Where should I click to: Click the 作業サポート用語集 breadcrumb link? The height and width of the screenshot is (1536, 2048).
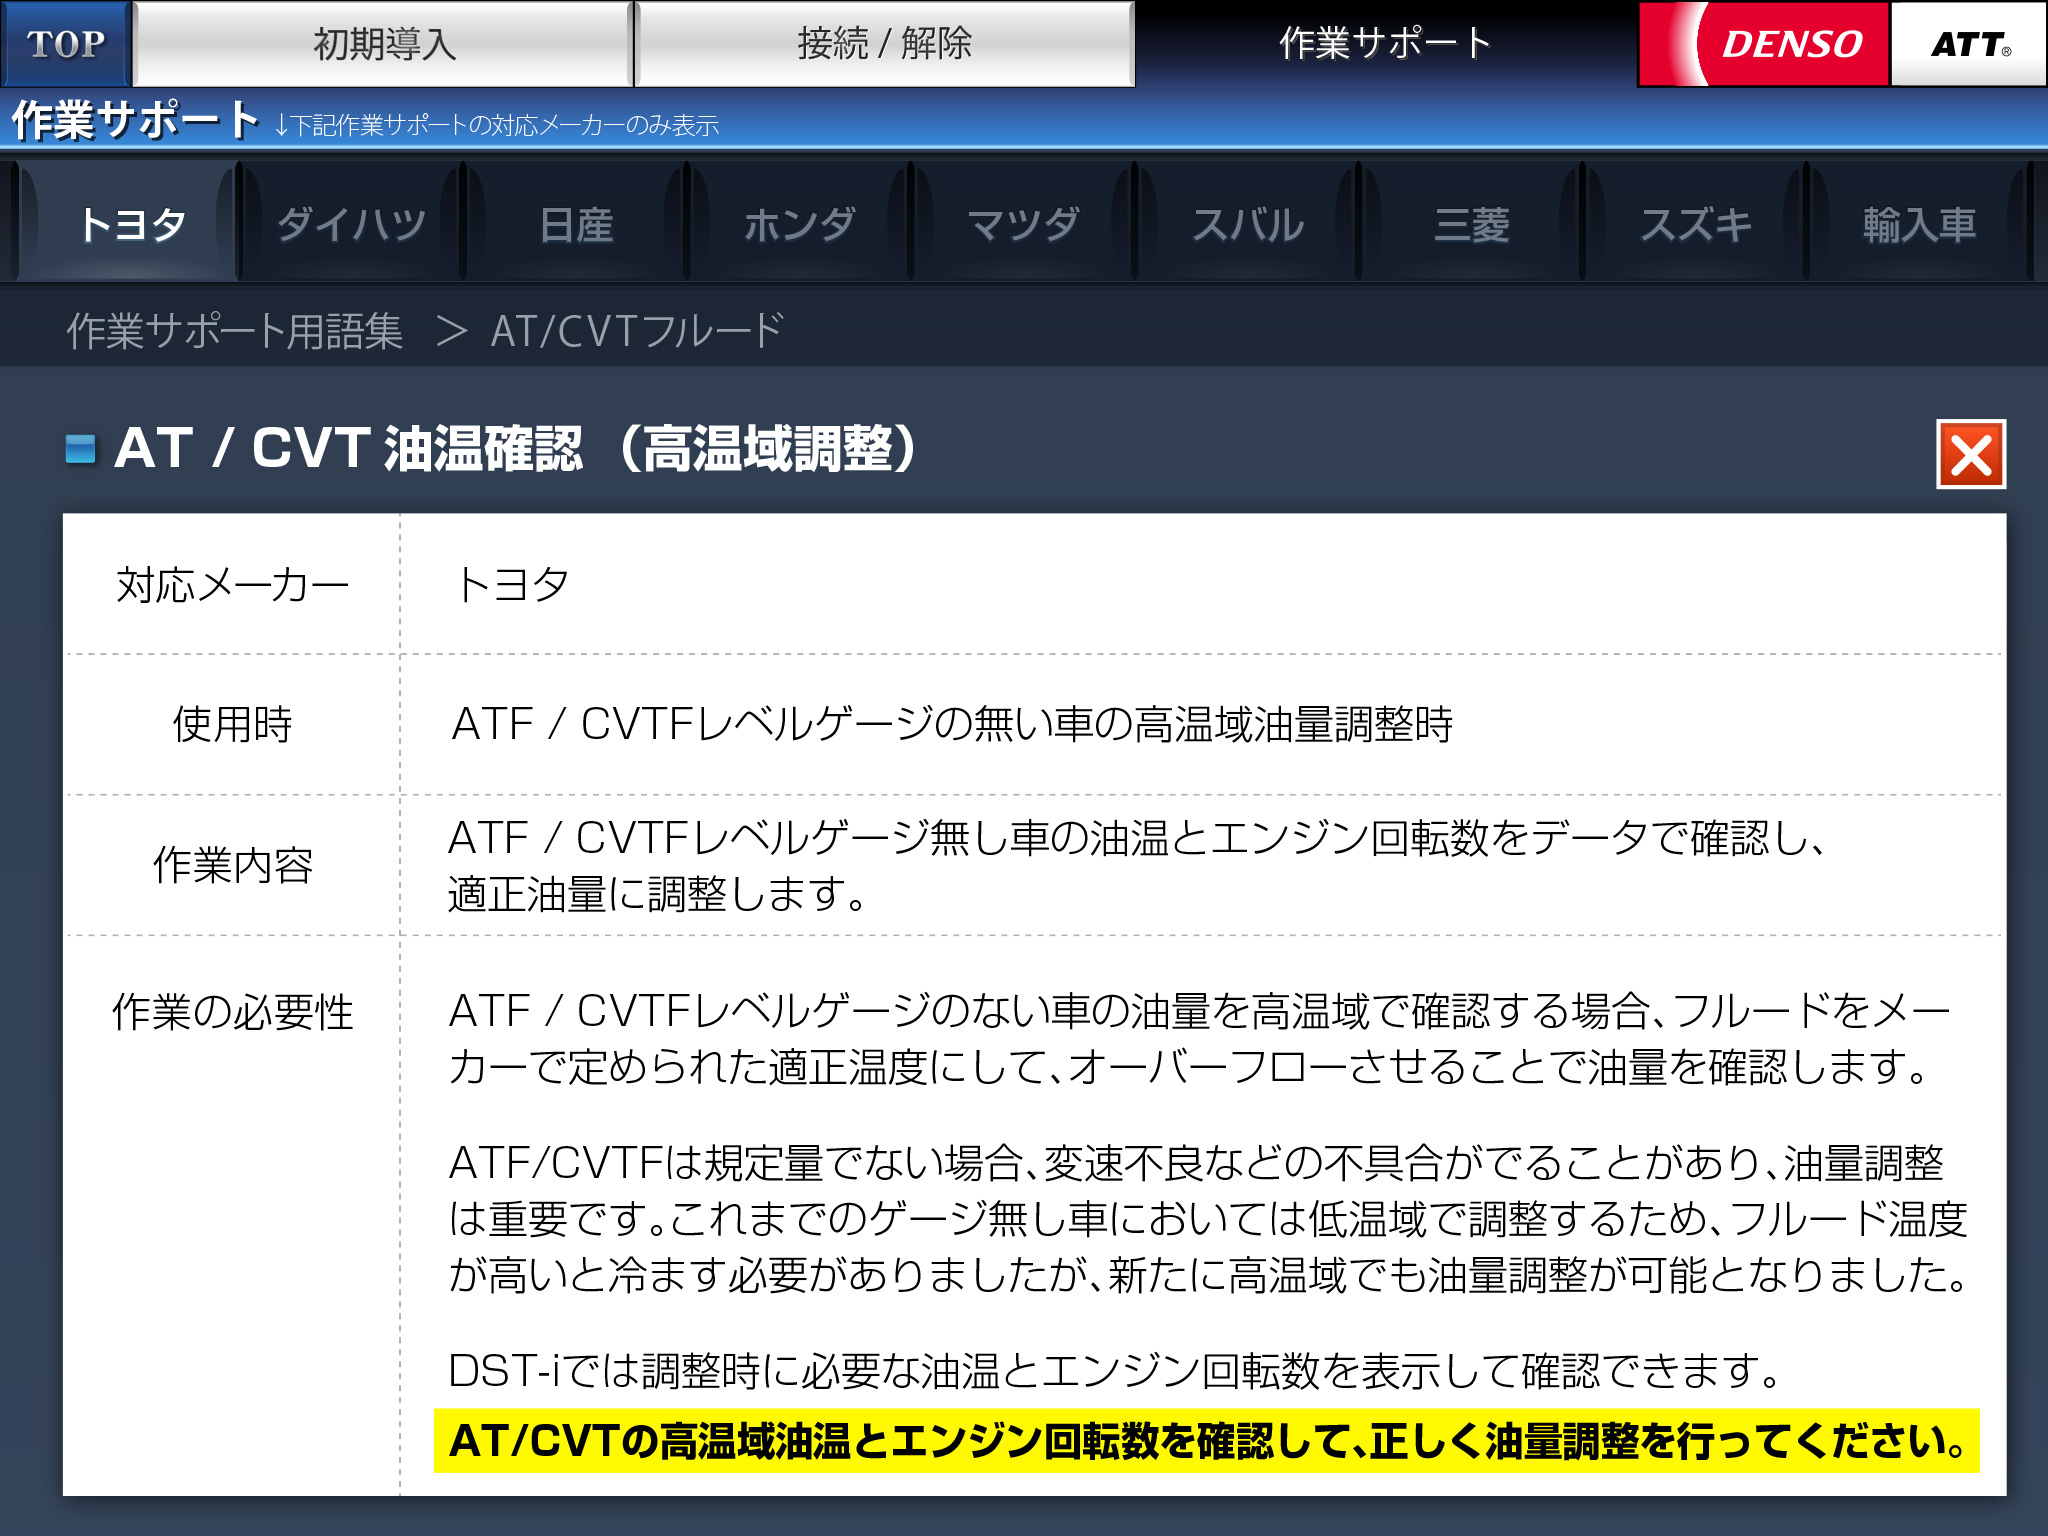(235, 331)
